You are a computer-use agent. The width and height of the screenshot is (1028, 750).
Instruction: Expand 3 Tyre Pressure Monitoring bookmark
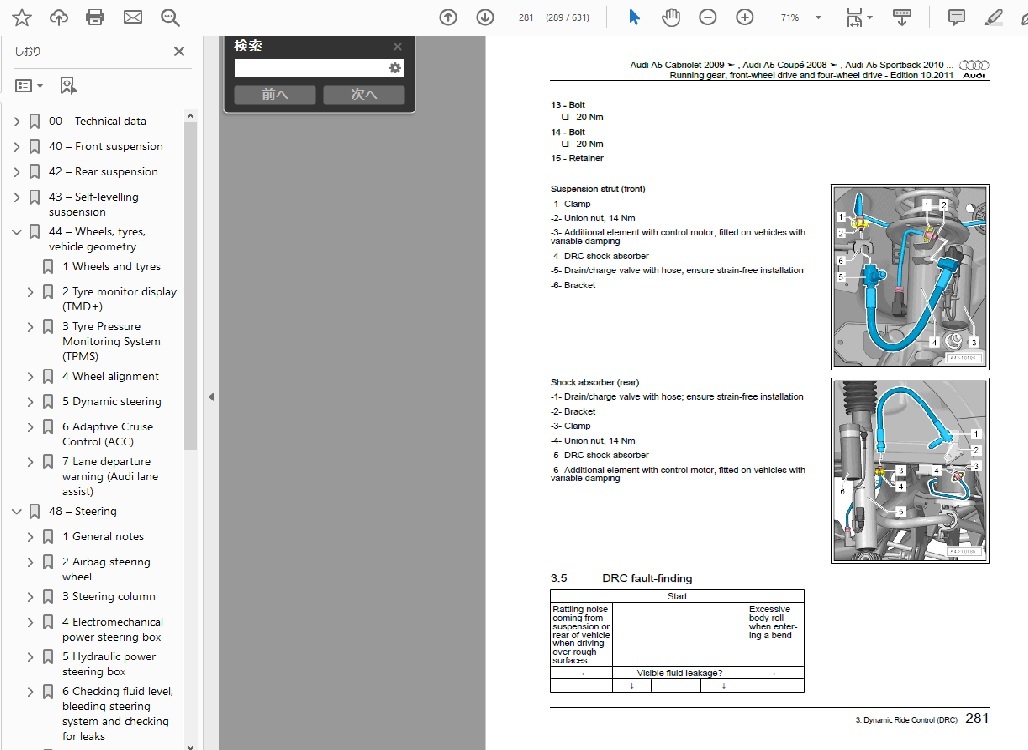point(30,326)
